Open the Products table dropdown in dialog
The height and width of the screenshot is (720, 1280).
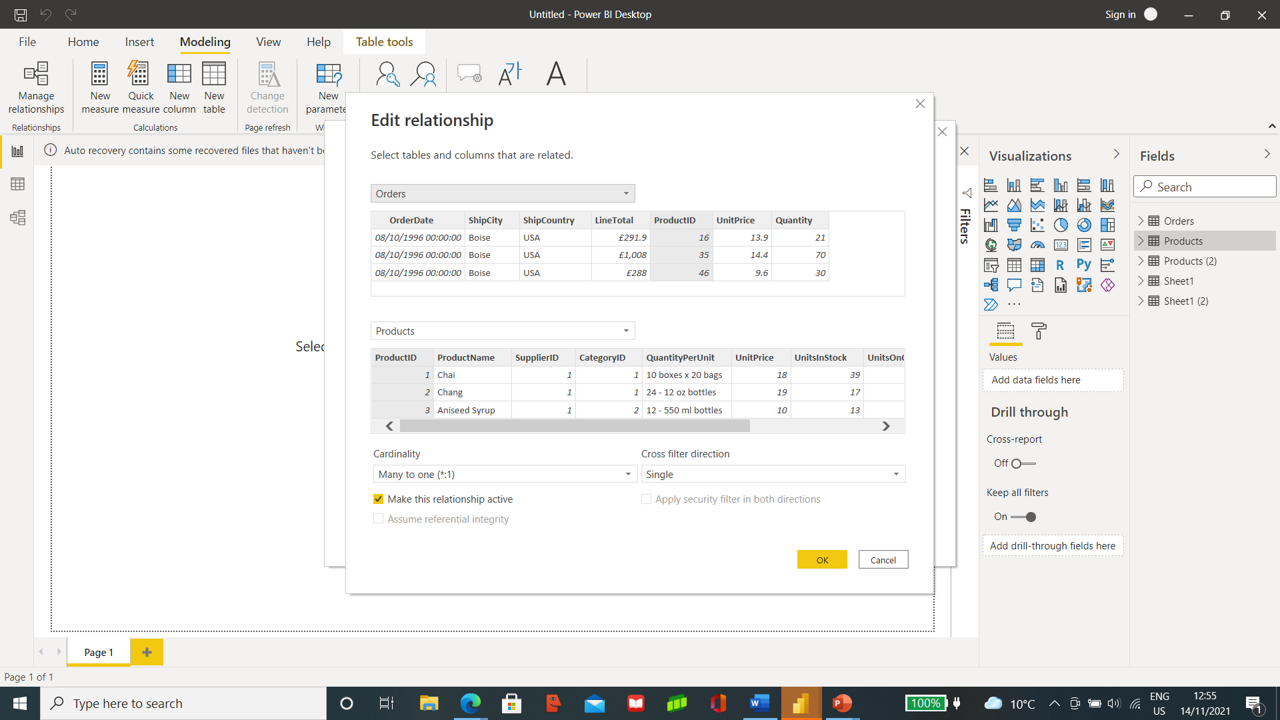[x=503, y=331]
